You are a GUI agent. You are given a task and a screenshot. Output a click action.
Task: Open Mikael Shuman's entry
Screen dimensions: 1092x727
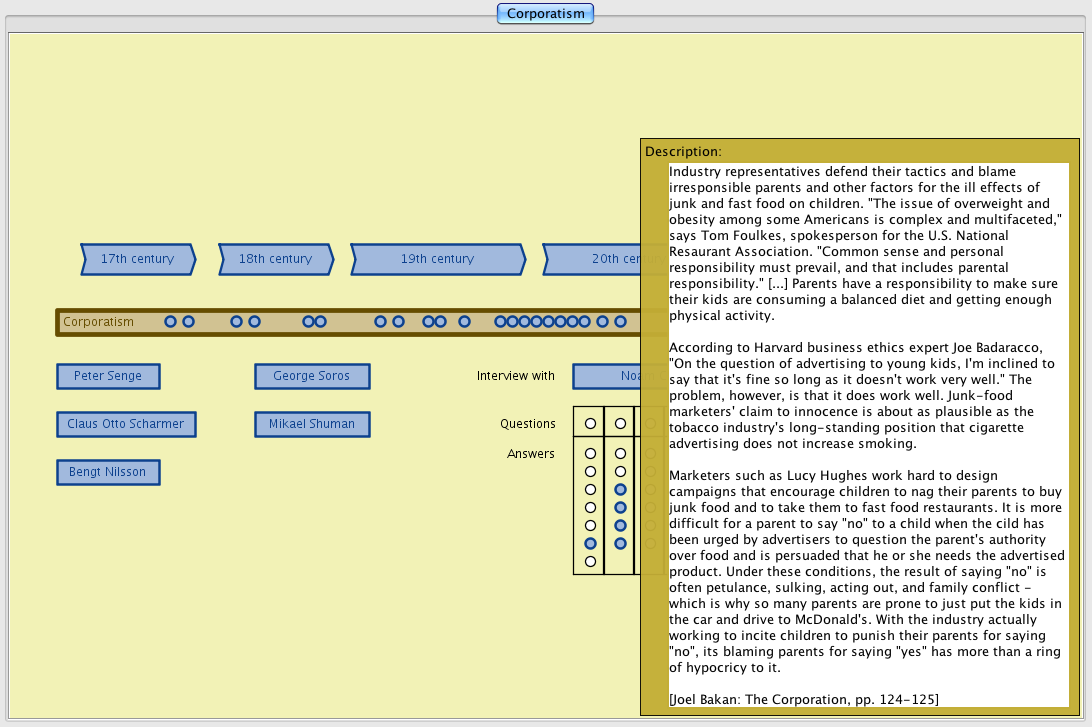coord(312,424)
